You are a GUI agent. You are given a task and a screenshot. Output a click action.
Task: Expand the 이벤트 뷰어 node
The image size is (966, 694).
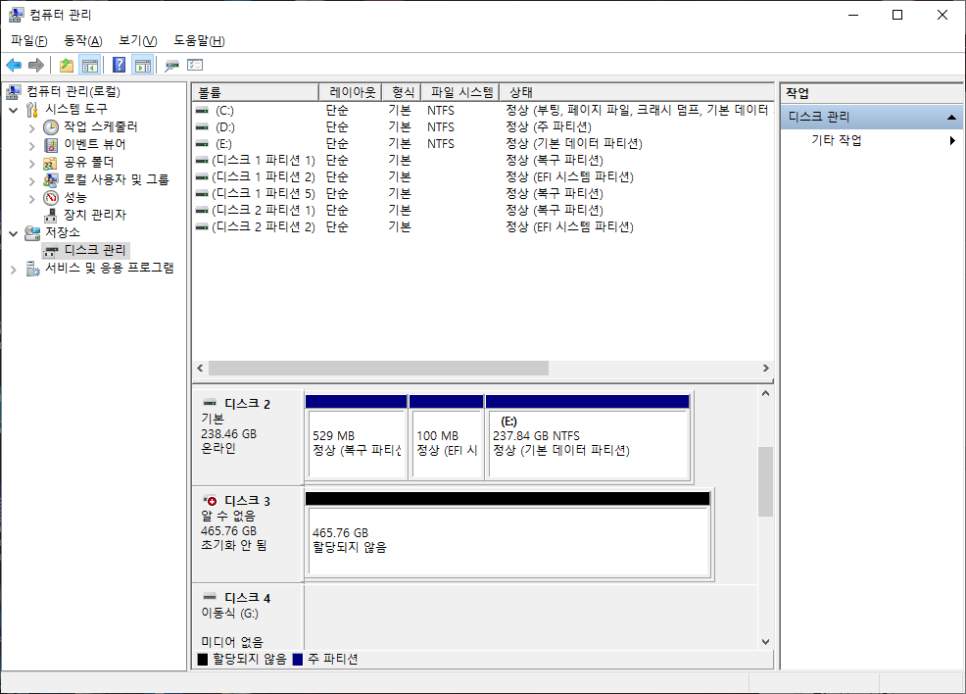click(31, 145)
